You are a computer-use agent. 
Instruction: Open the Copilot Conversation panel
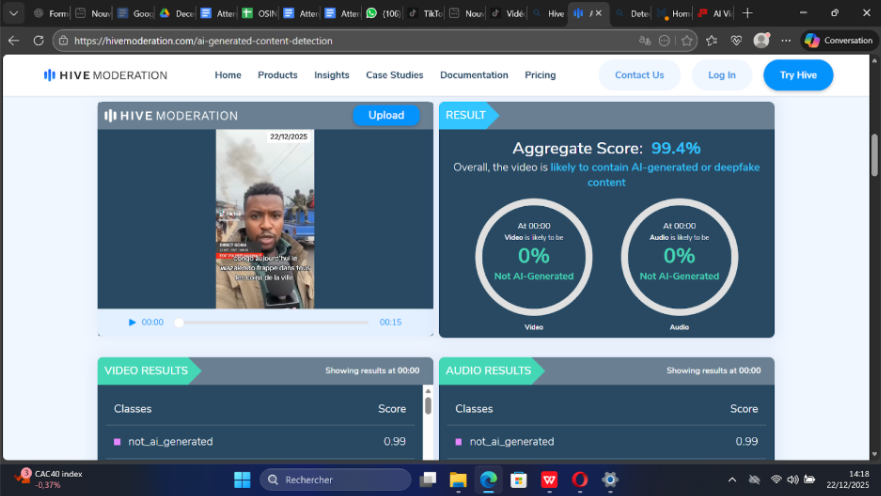(x=839, y=40)
